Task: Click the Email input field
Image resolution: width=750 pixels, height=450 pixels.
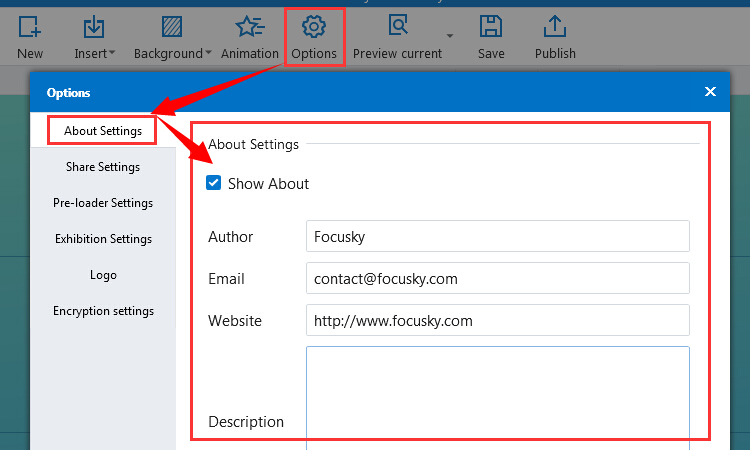Action: (497, 278)
